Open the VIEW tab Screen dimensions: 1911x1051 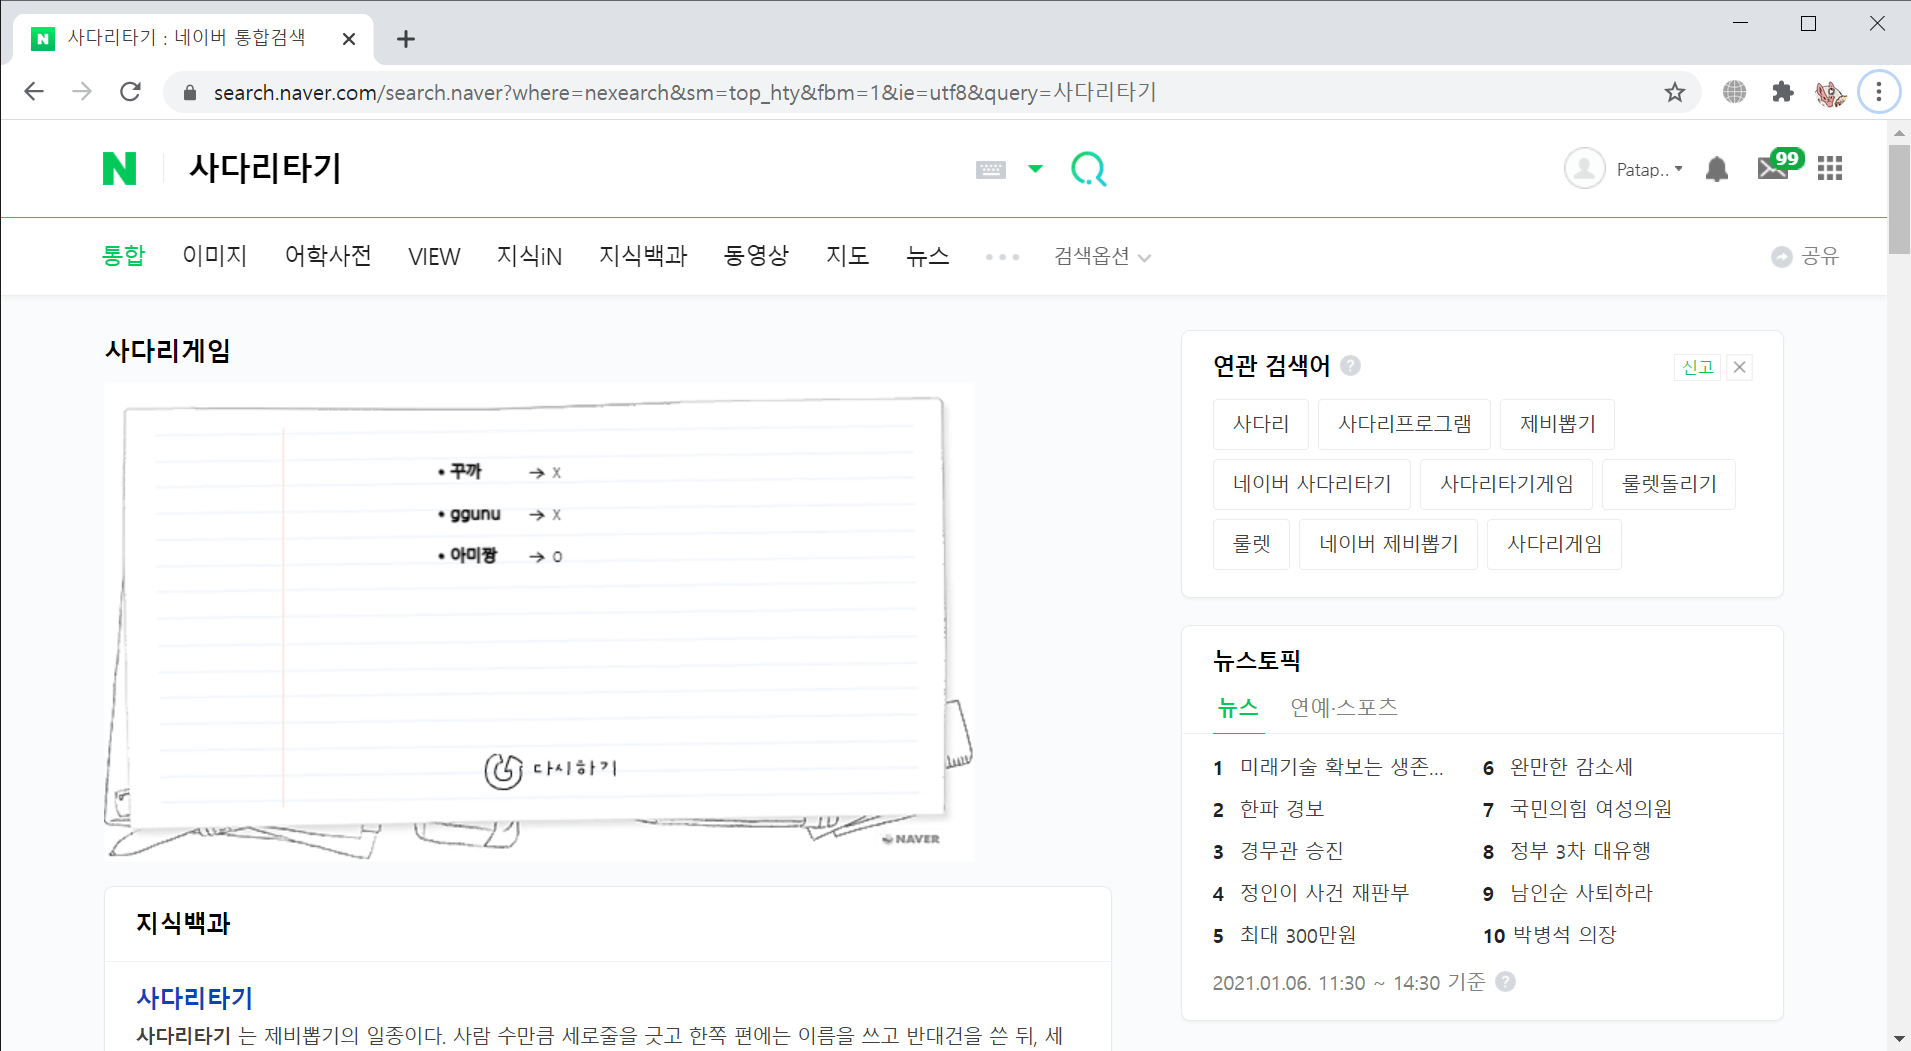point(434,257)
